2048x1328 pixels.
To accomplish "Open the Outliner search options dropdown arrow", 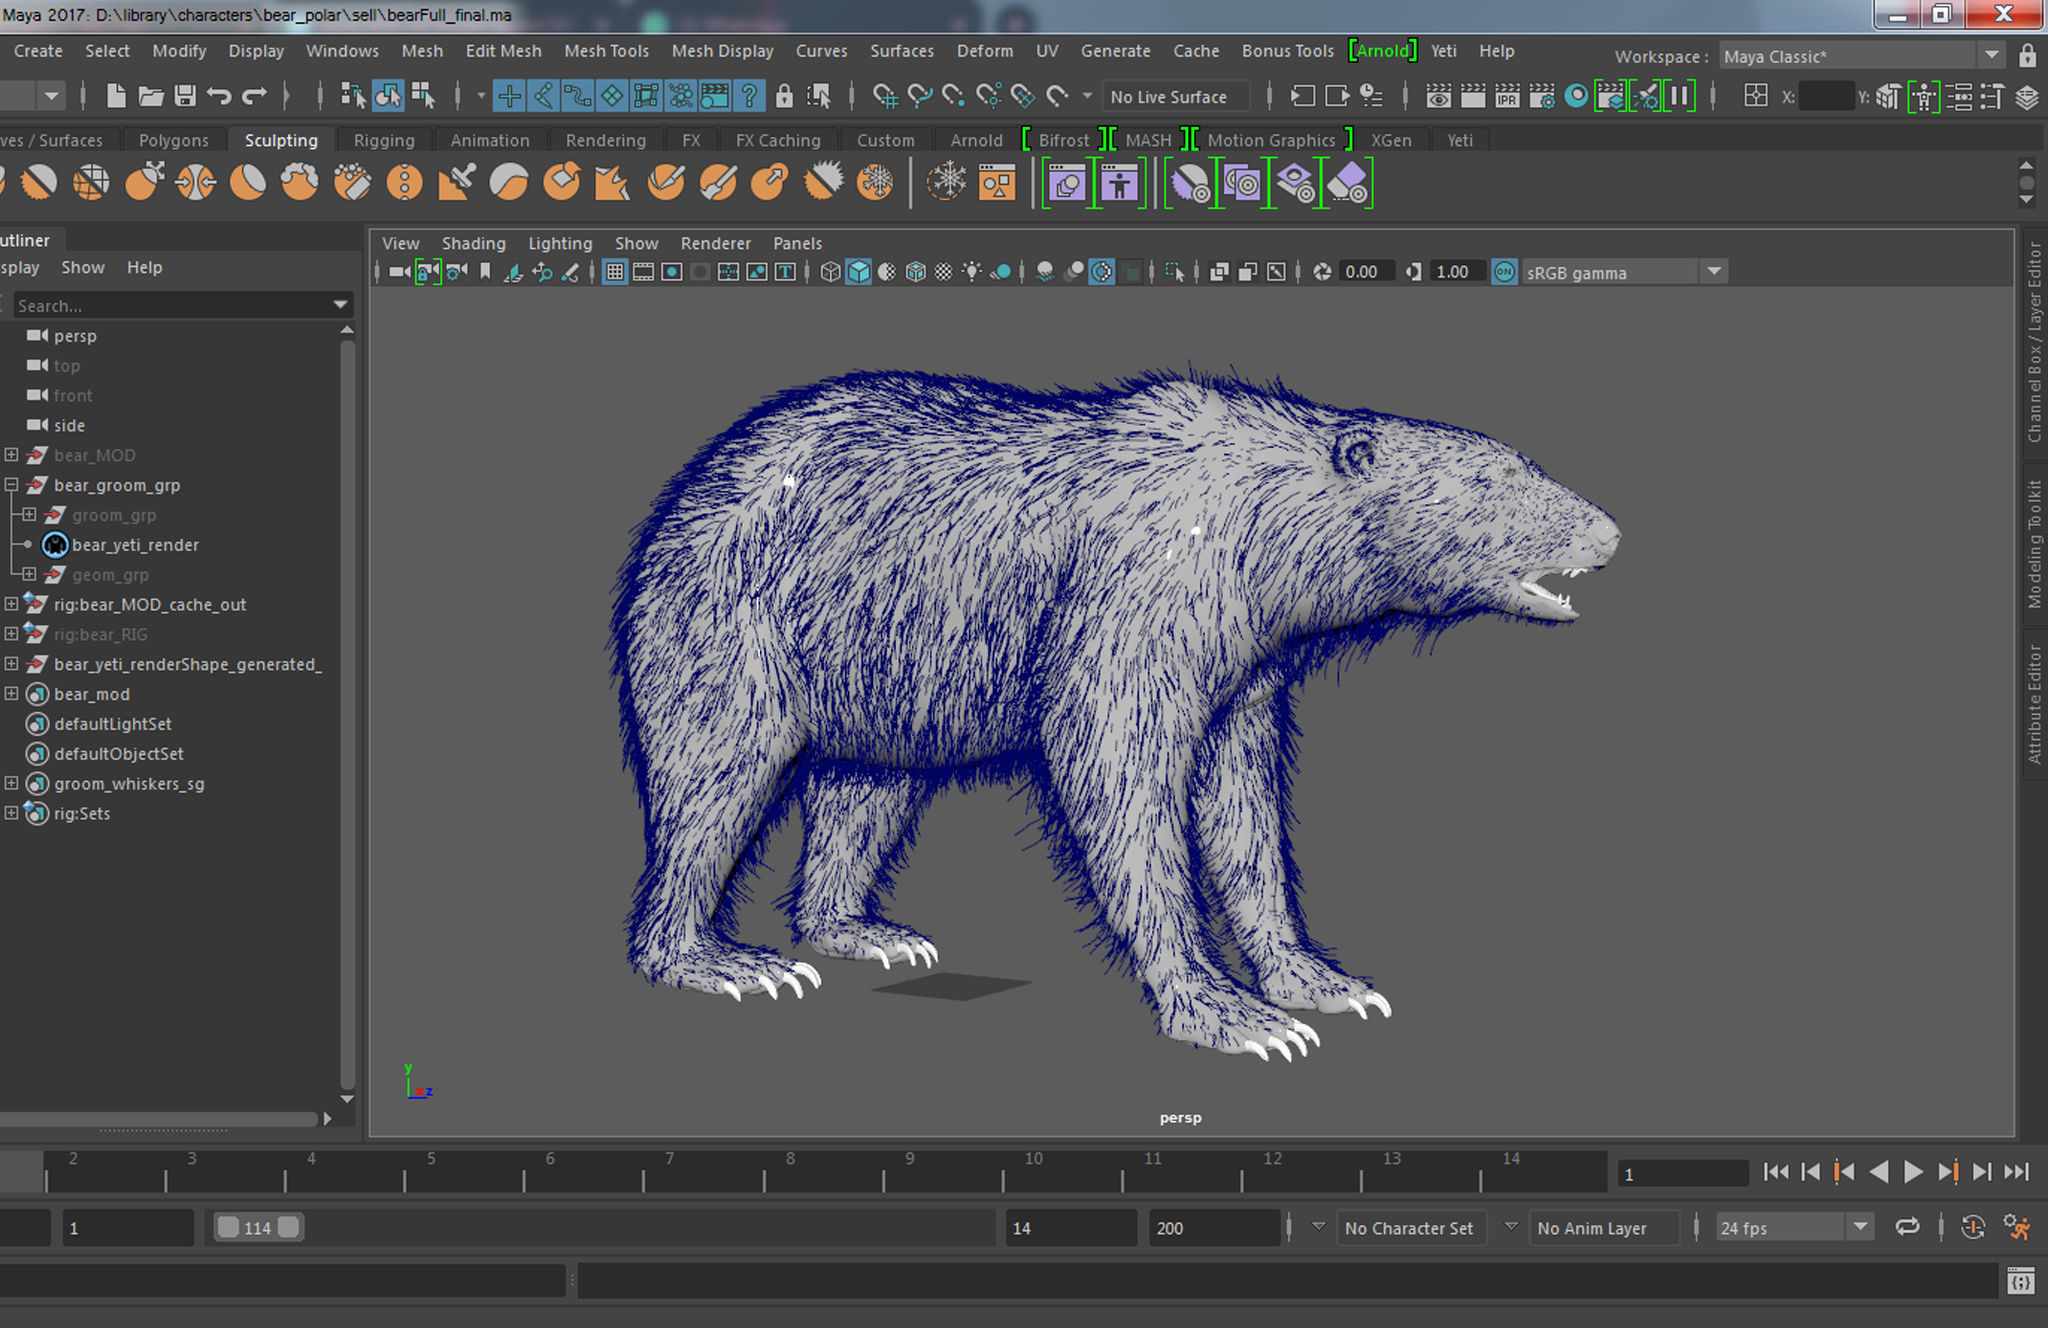I will click(340, 305).
